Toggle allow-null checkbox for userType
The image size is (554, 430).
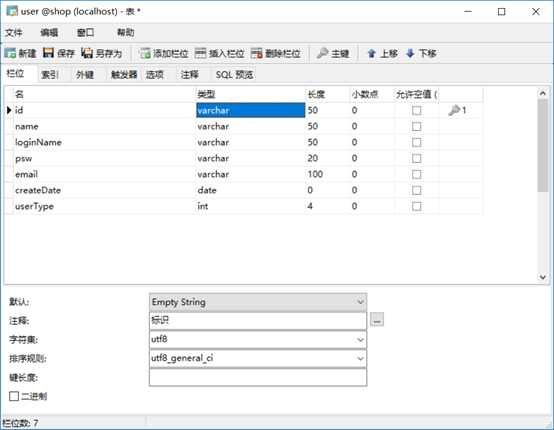(417, 206)
